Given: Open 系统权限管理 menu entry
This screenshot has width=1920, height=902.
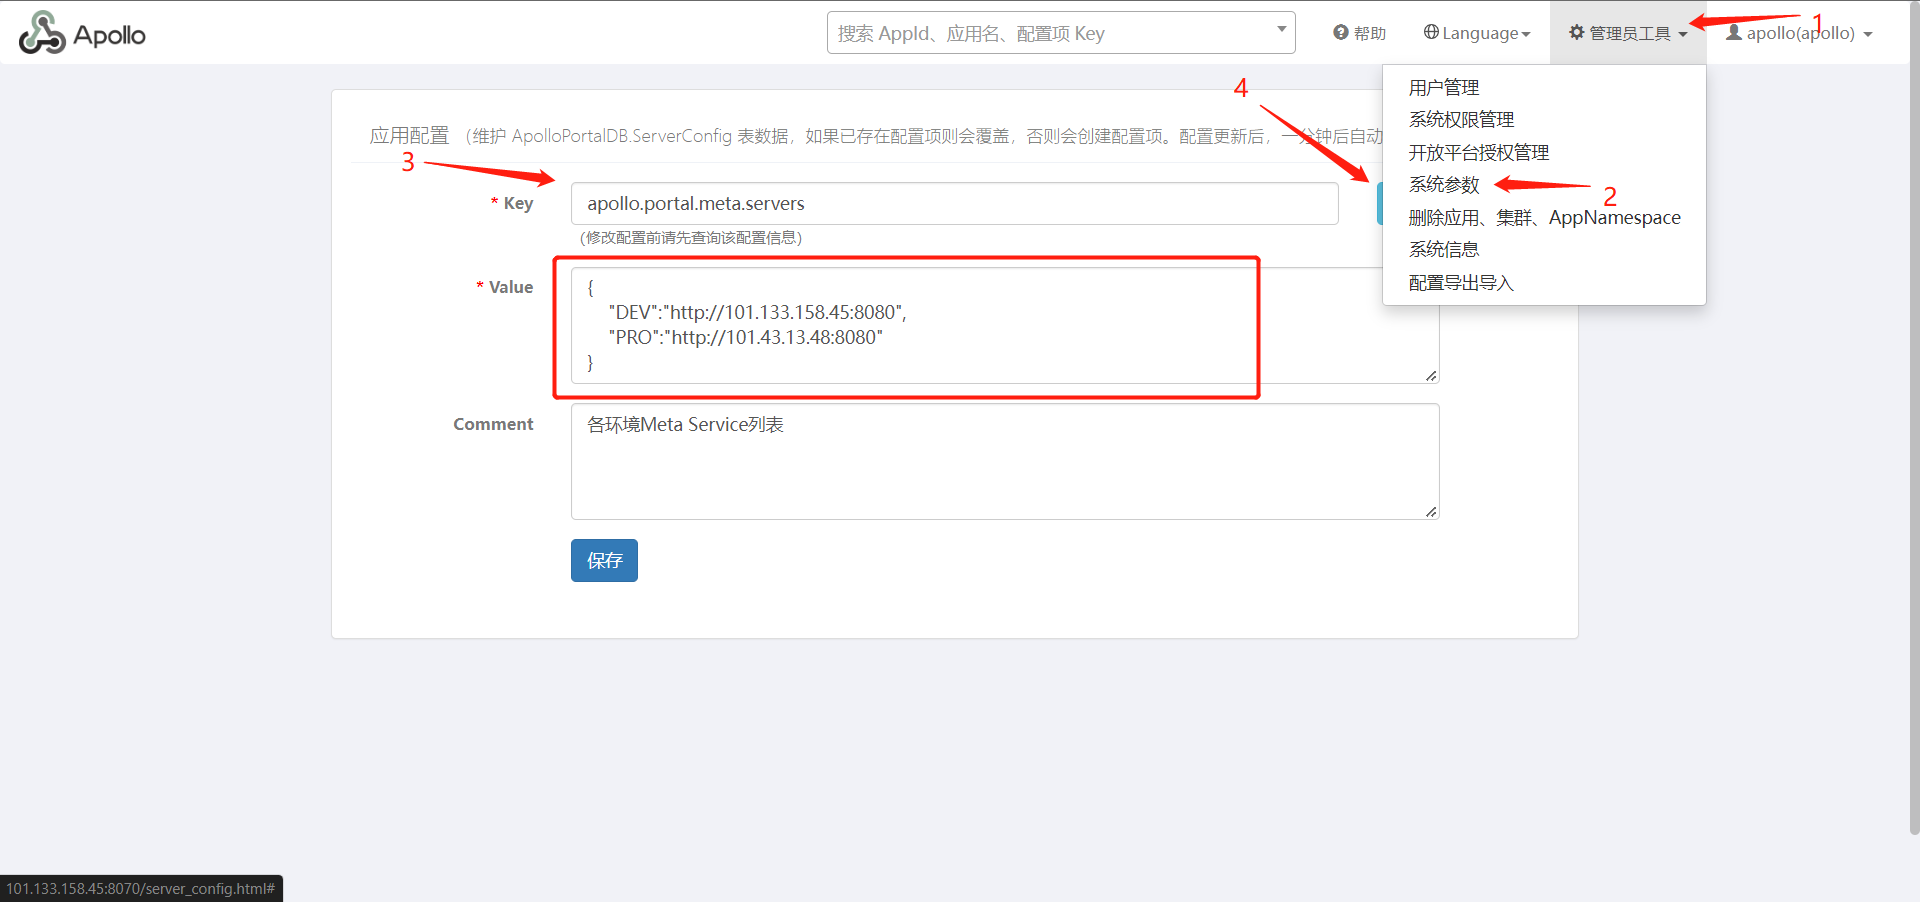Looking at the screenshot, I should (x=1460, y=120).
